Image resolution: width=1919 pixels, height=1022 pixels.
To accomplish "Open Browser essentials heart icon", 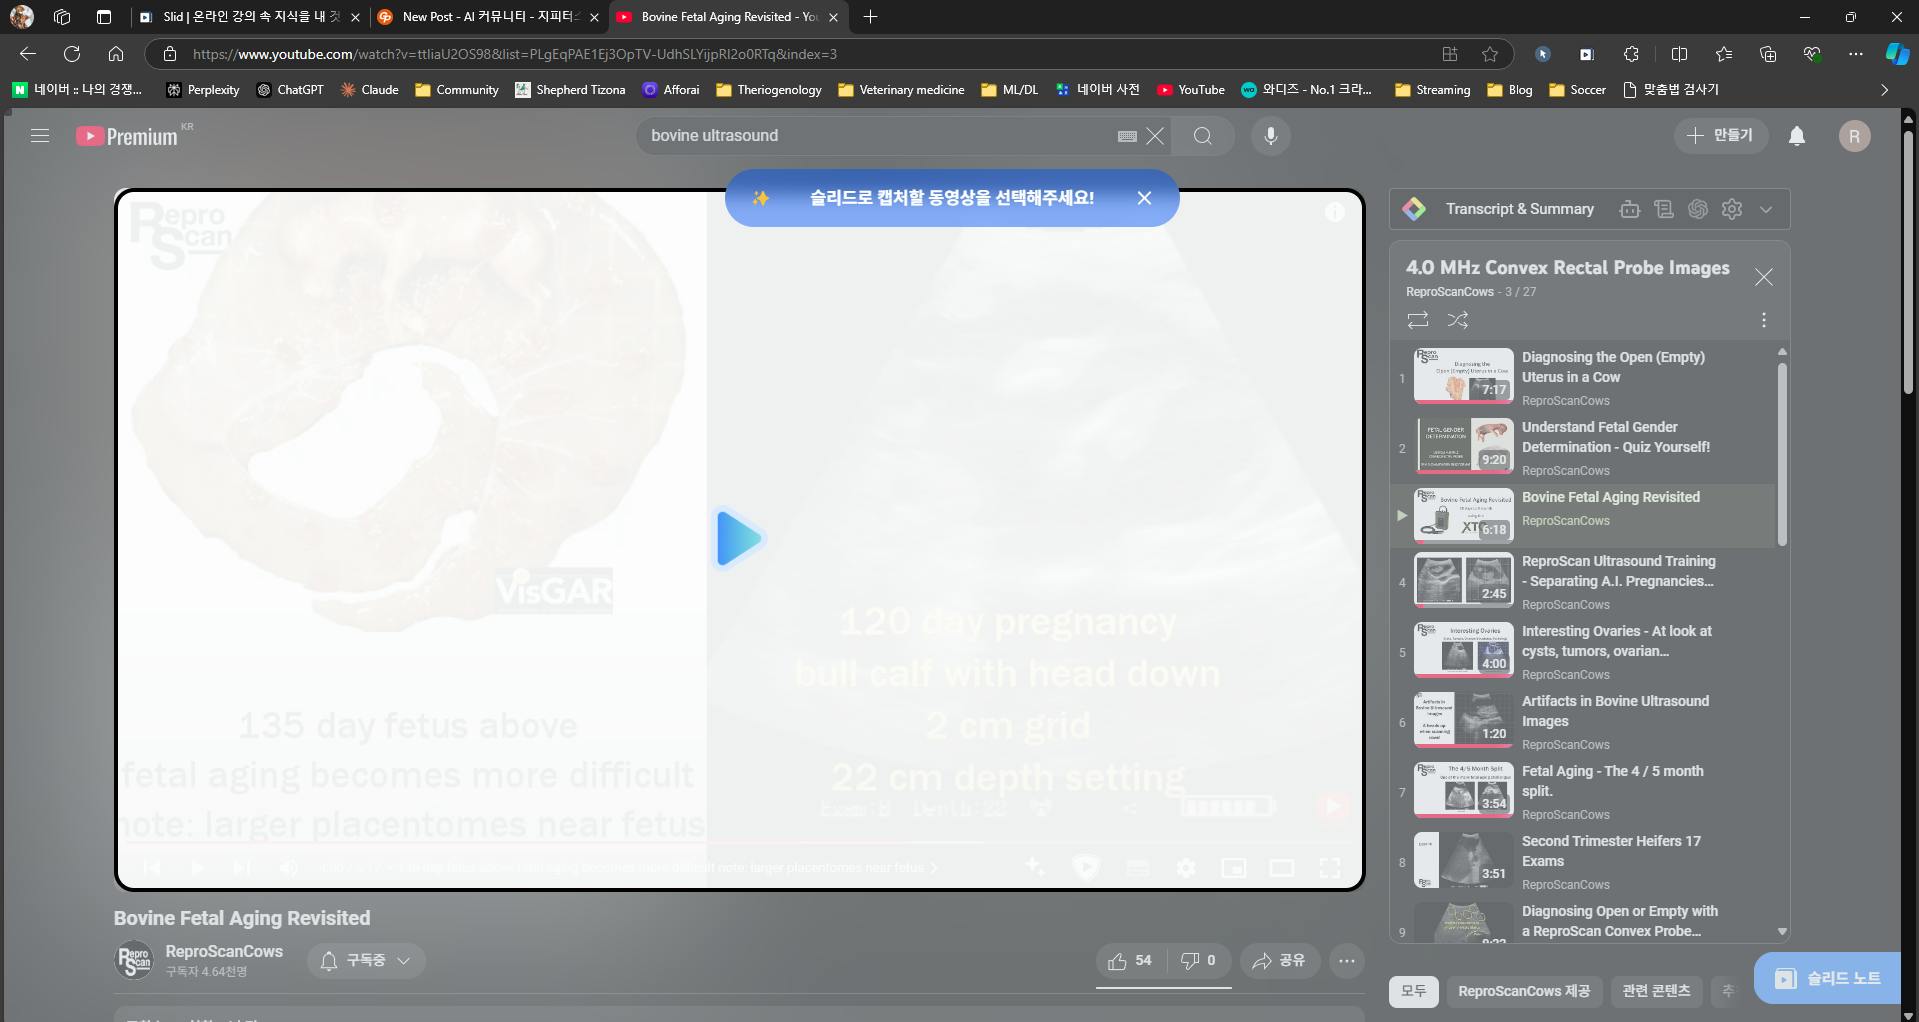I will click(x=1812, y=54).
